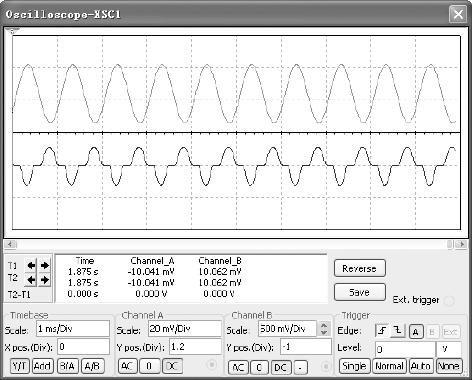
Task: Switch display to Y/T mode
Action: [20, 366]
